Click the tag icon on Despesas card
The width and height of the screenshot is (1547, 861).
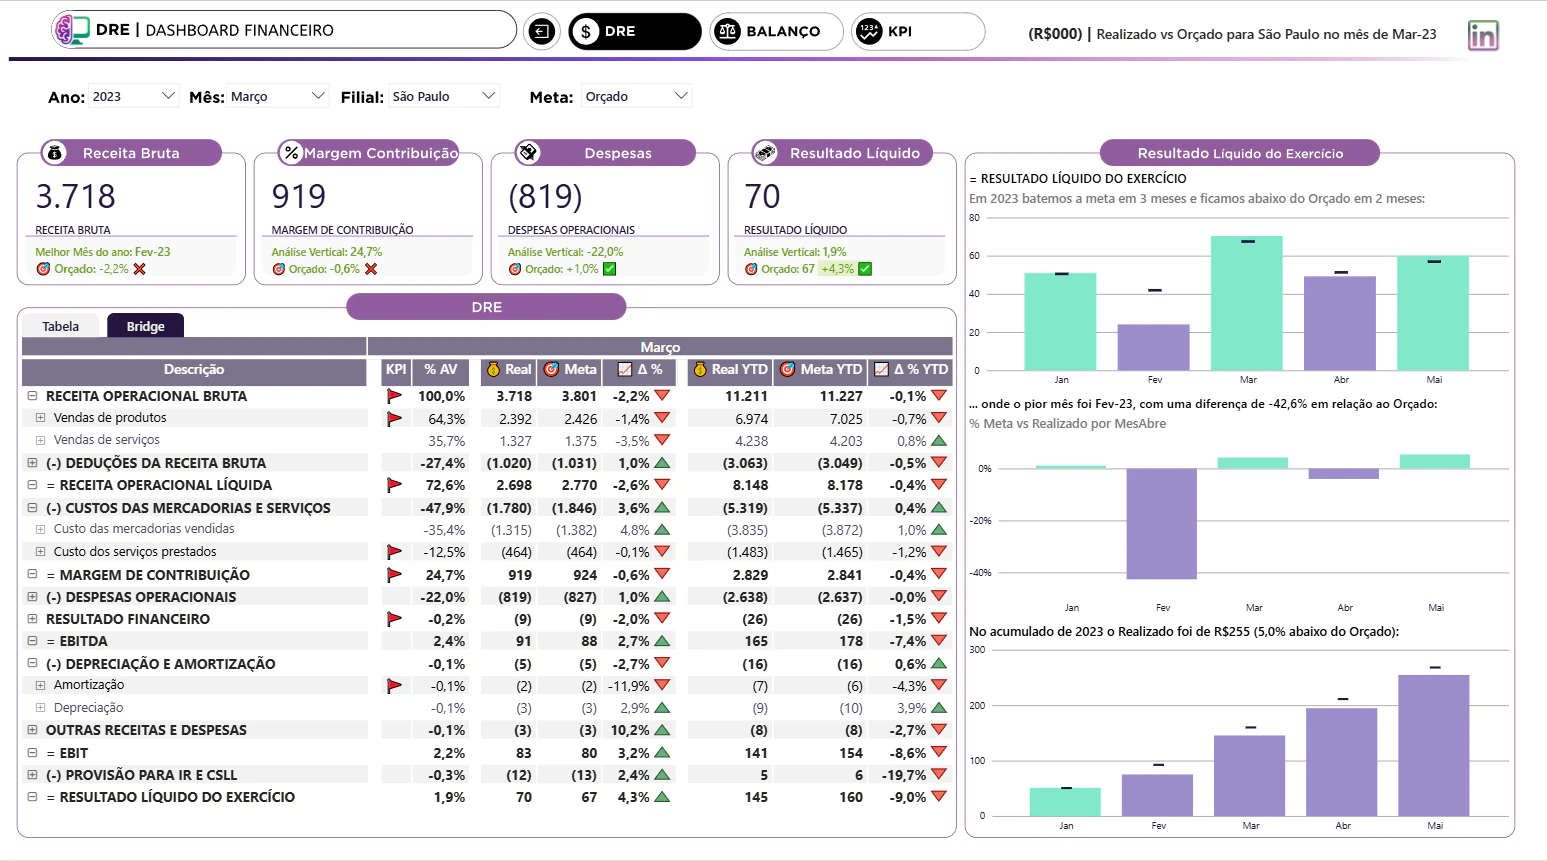click(528, 153)
